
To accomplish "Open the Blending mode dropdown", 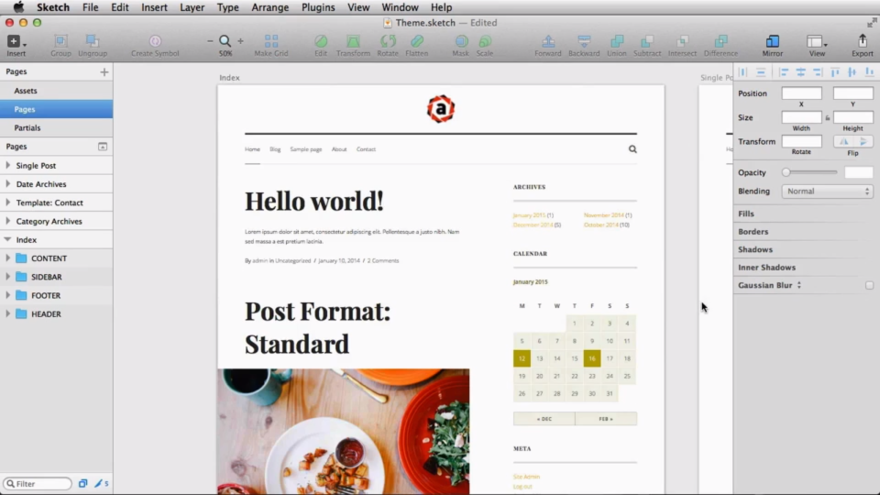I will tap(827, 191).
